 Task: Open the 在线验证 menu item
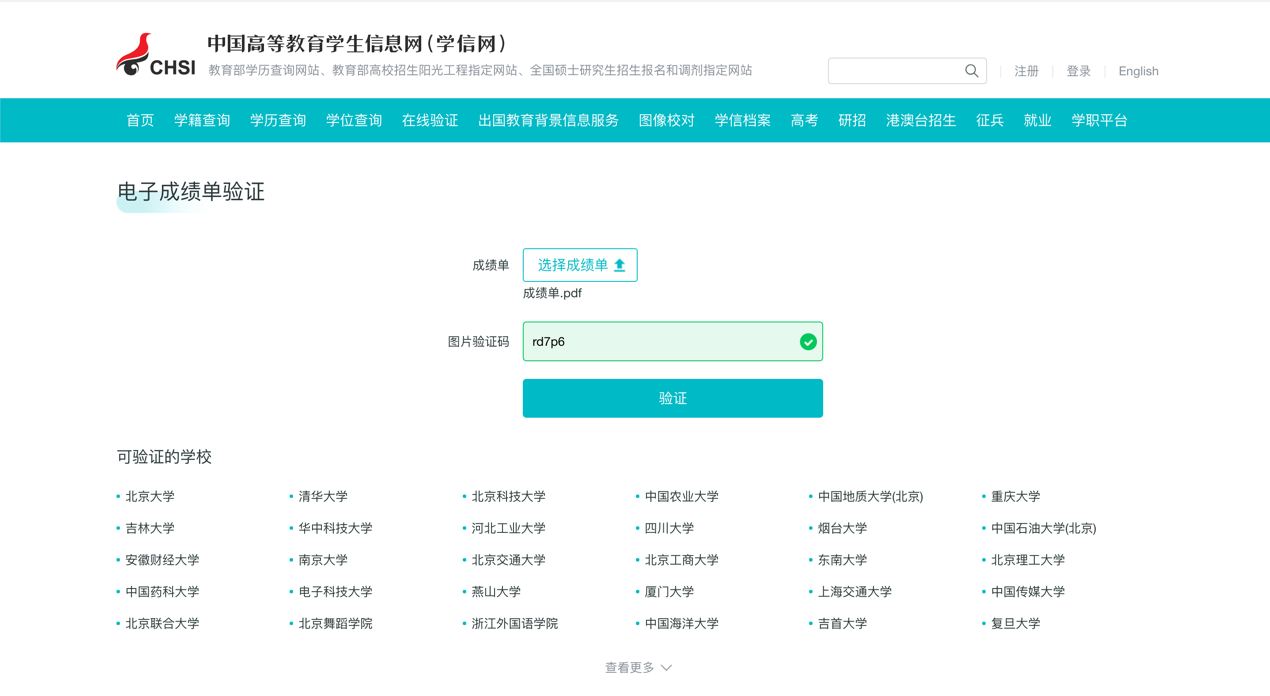point(429,120)
